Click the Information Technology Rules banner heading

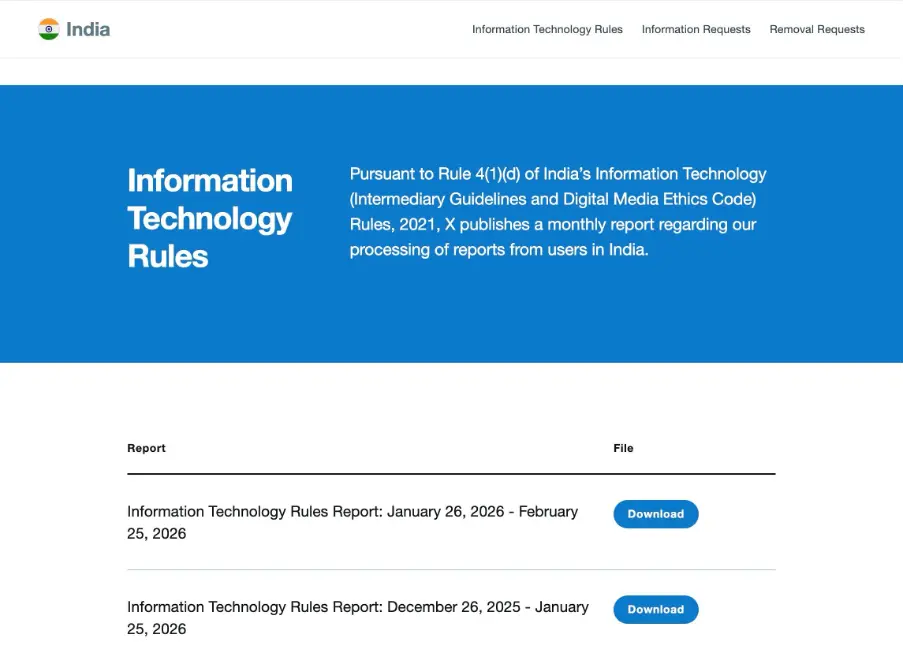[210, 218]
